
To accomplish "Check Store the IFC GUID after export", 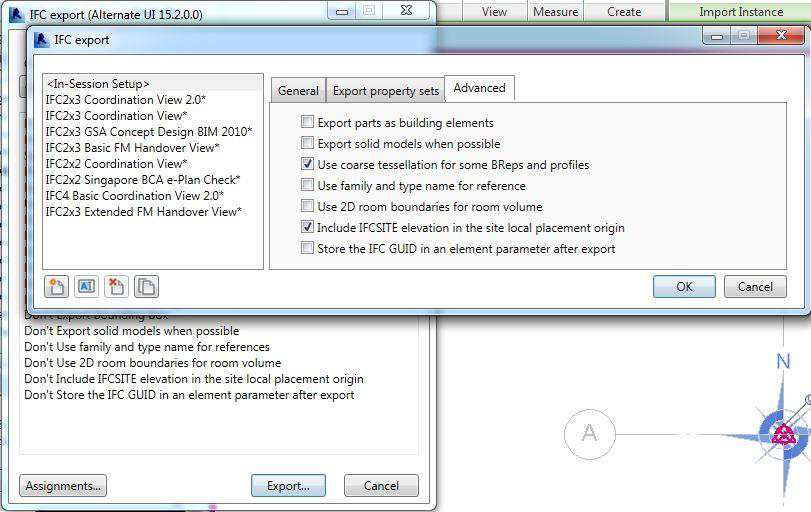I will tap(307, 248).
